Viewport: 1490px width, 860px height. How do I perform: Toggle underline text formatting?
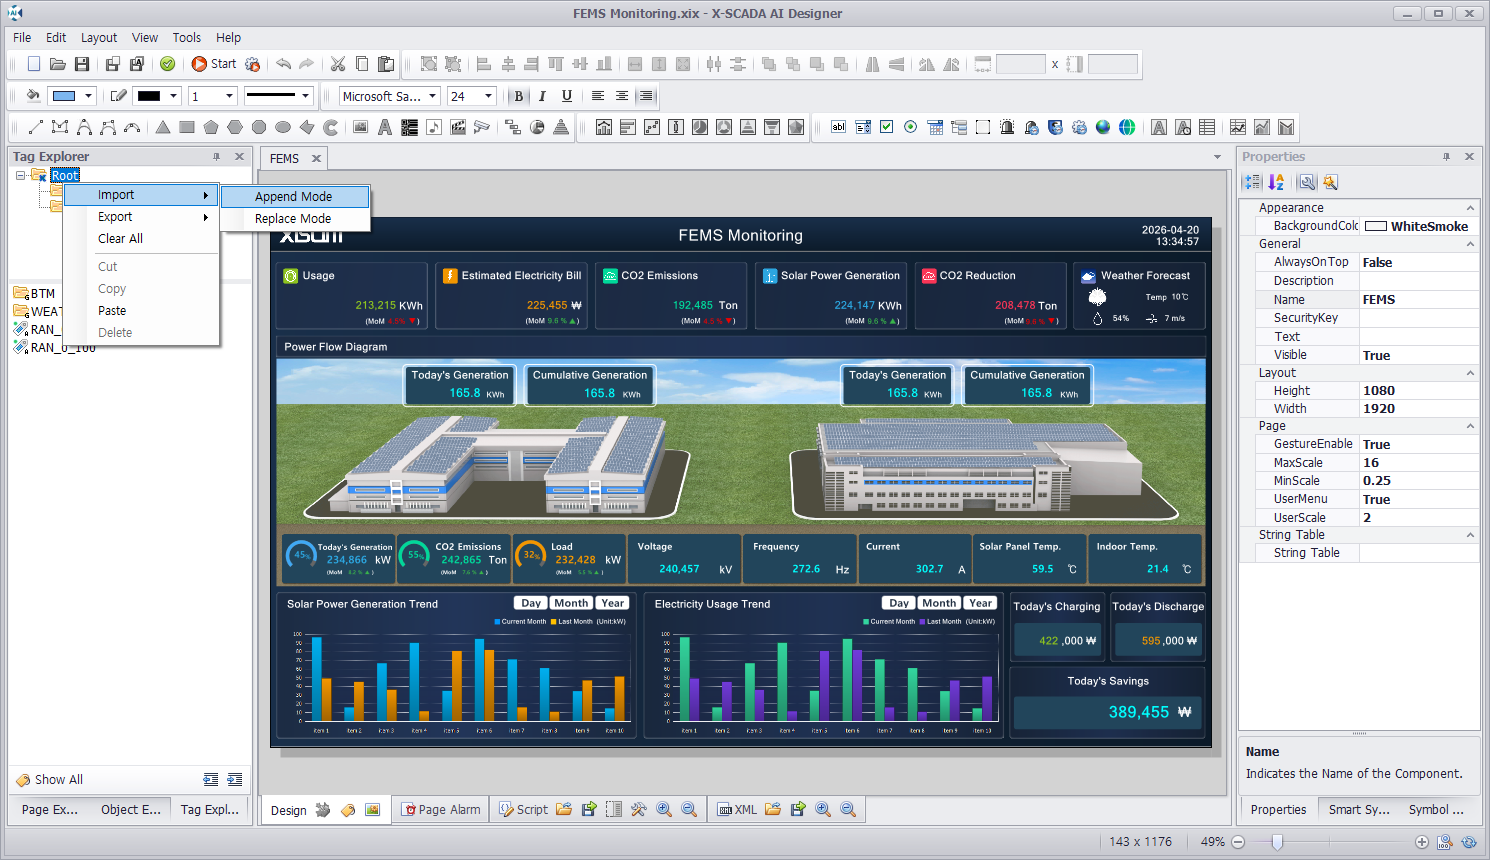point(567,96)
